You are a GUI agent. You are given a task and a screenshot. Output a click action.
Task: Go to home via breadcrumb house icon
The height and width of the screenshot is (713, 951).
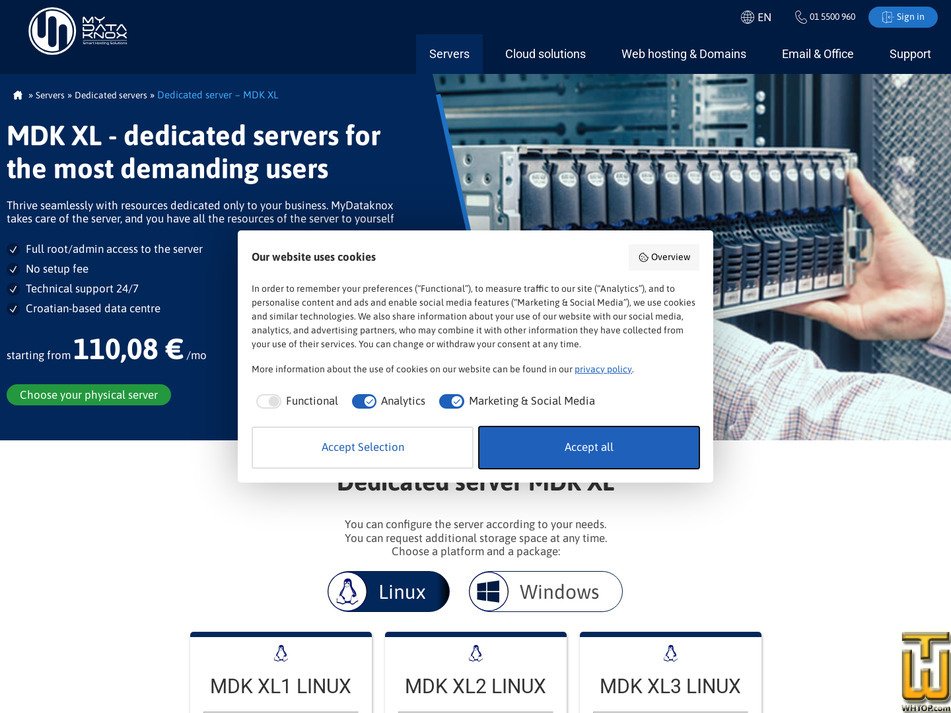pos(18,95)
